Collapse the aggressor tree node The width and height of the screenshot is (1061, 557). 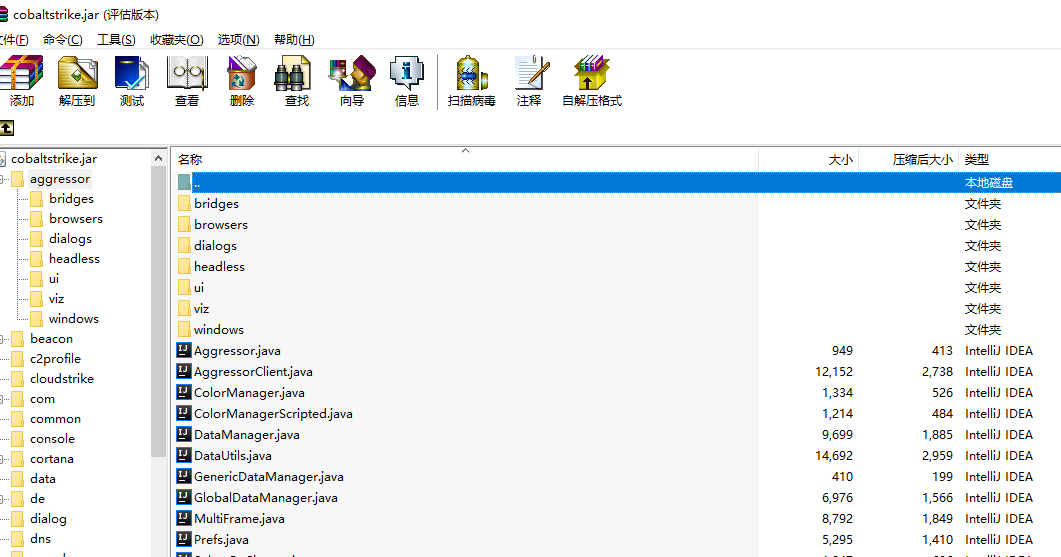pyautogui.click(x=2, y=179)
